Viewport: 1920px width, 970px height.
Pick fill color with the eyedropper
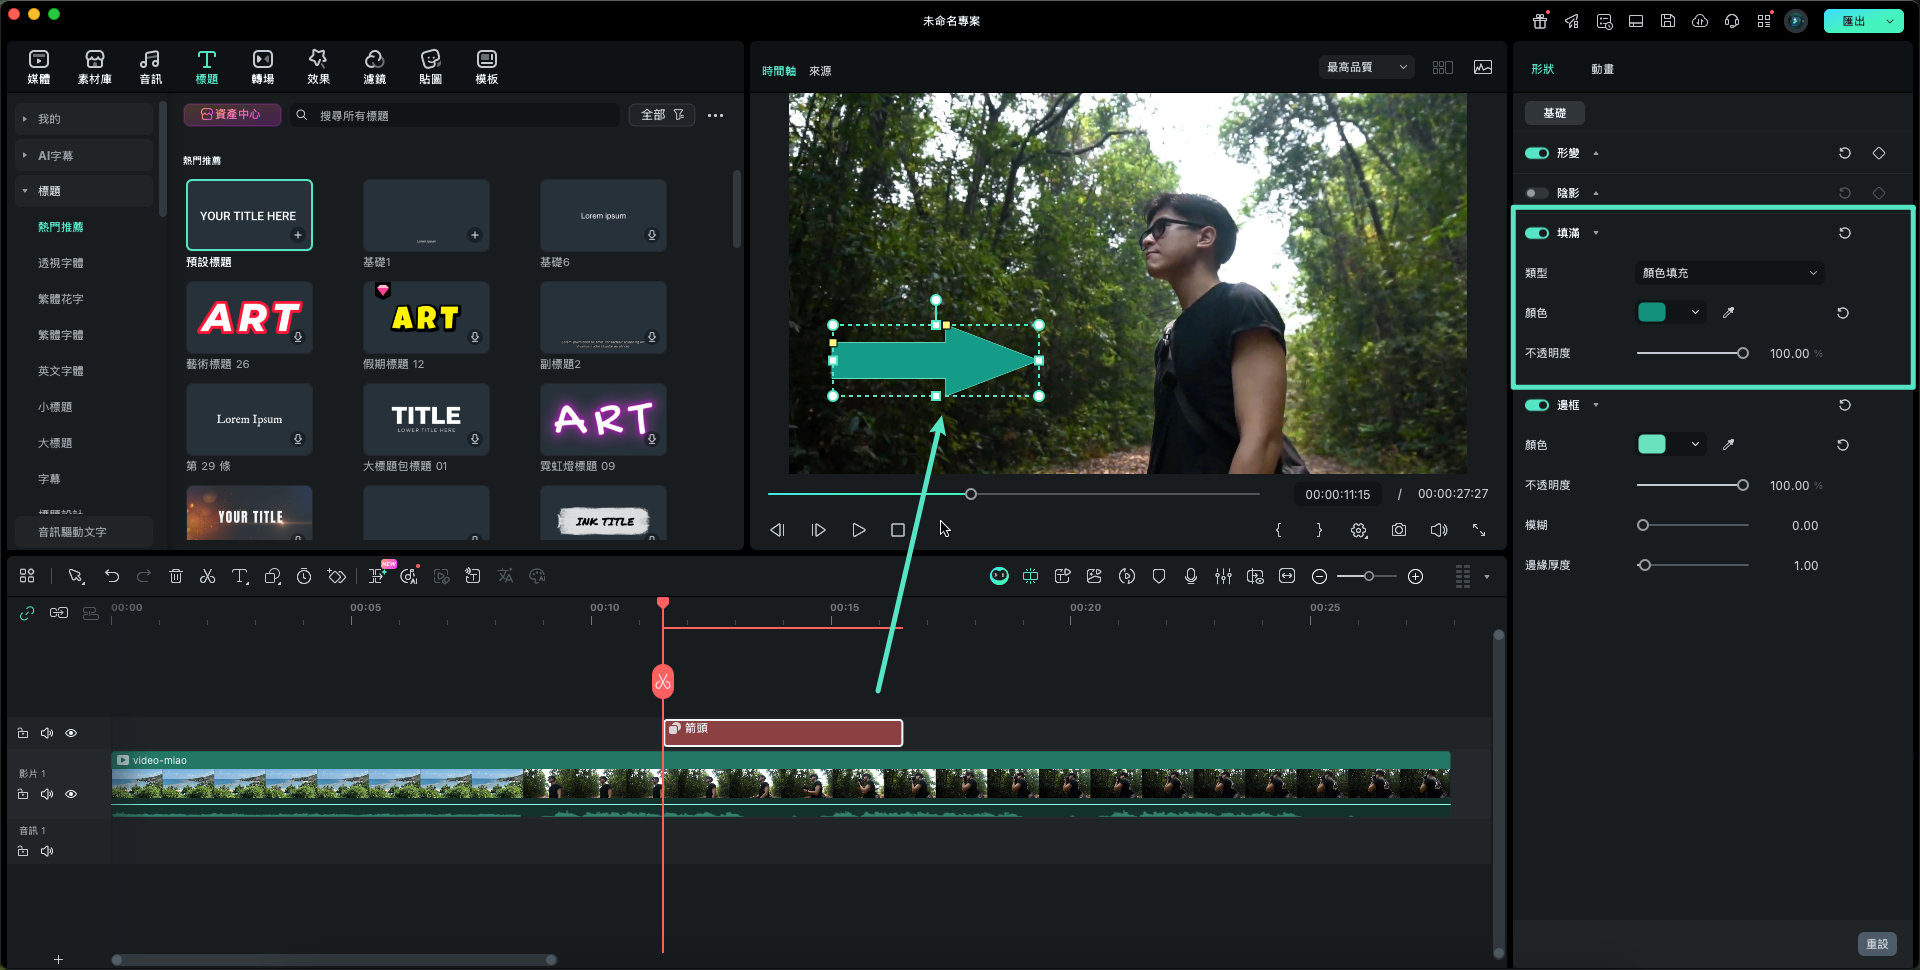click(x=1728, y=313)
